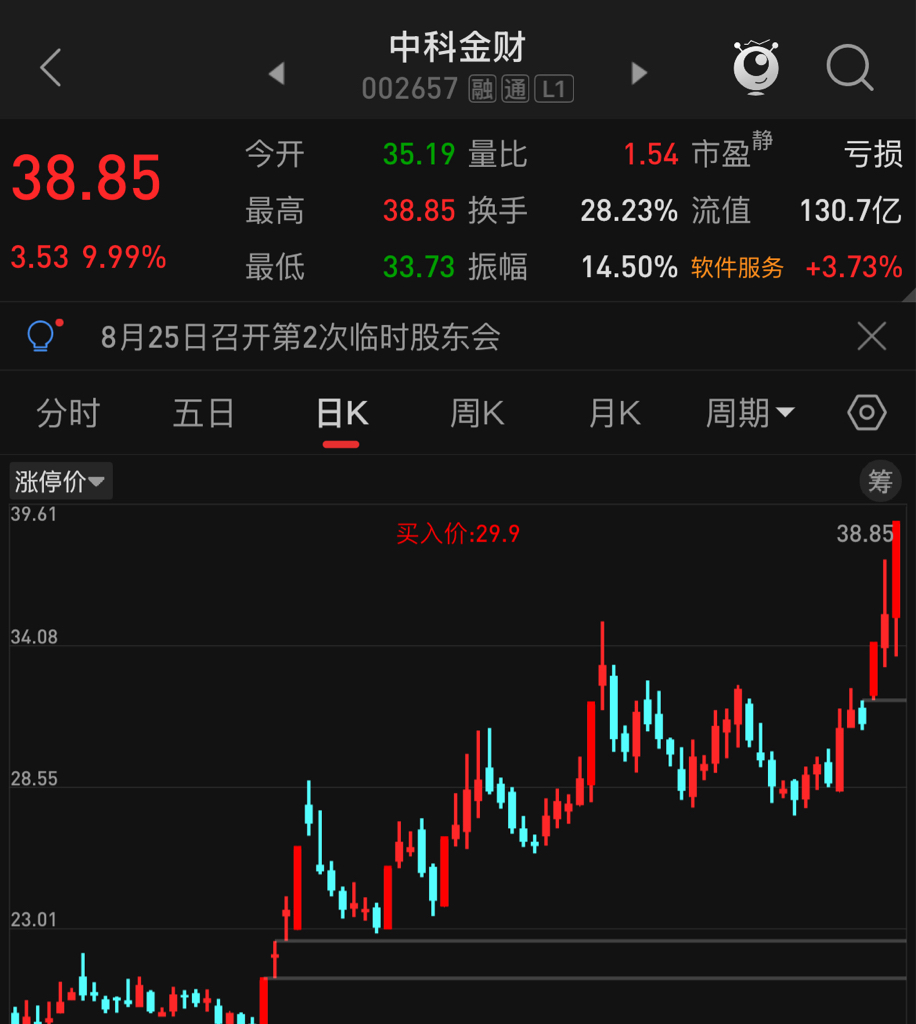Go back with the left chevron arrow
The image size is (916, 1024).
coord(51,67)
